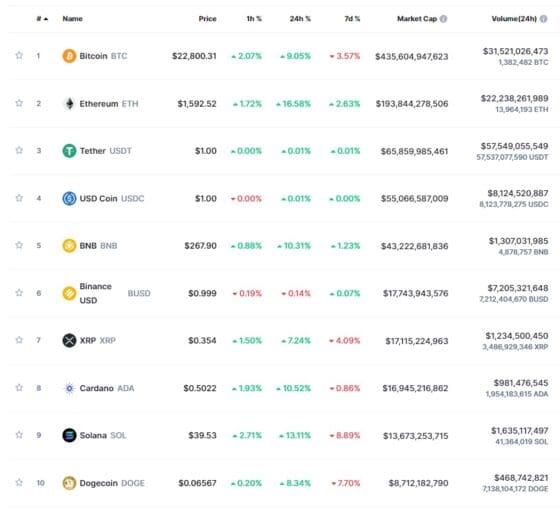Open Cardano ADA coin link
This screenshot has width=560, height=509.
[107, 388]
